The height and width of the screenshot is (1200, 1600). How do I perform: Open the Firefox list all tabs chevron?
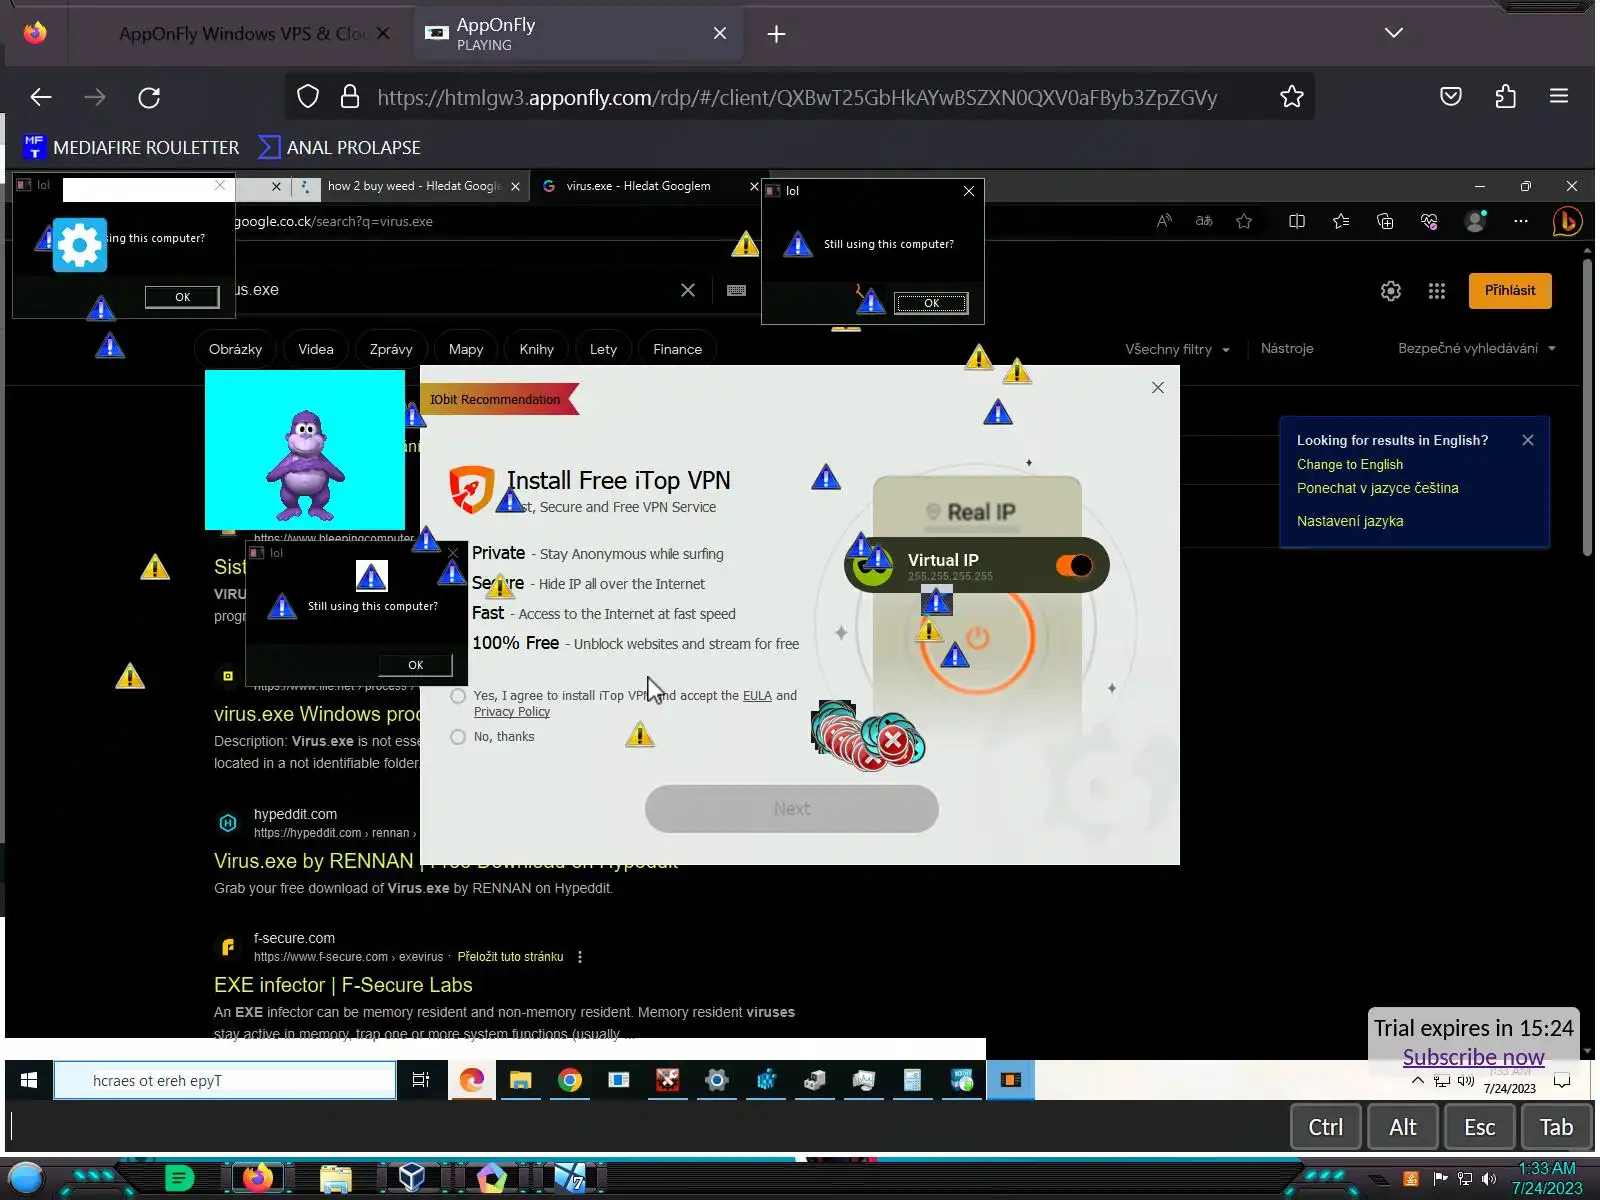click(x=1394, y=33)
